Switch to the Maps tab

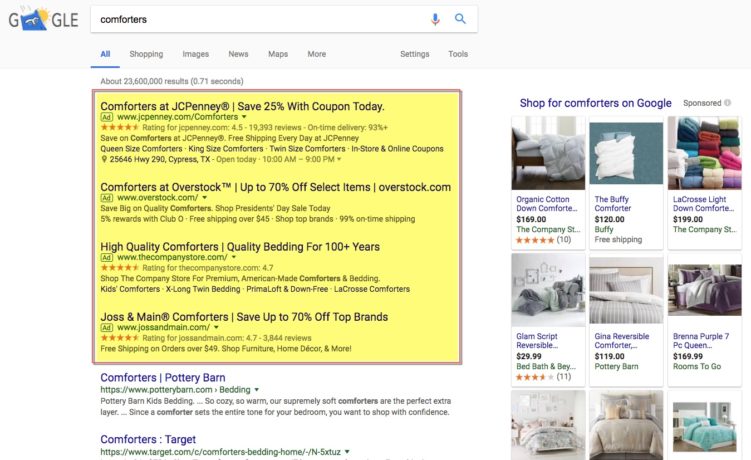278,54
